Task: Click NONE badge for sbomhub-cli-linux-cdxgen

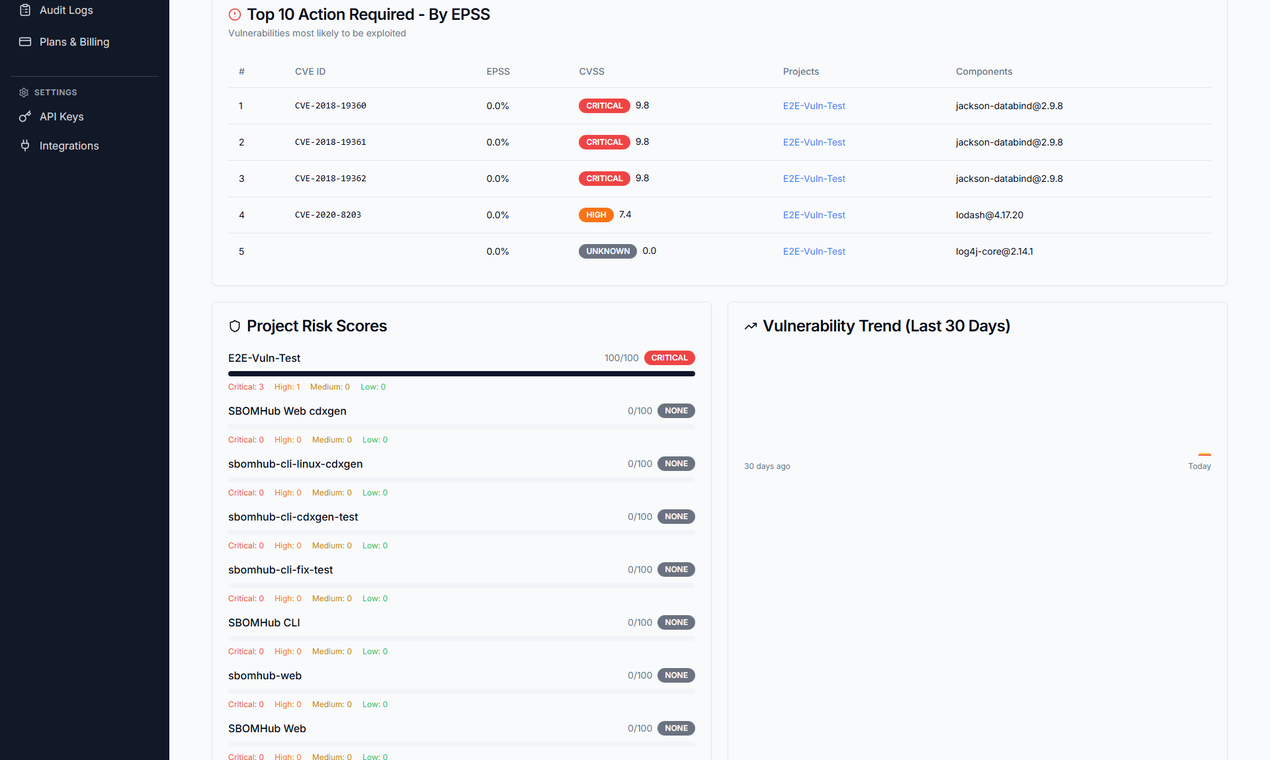Action: (x=676, y=464)
